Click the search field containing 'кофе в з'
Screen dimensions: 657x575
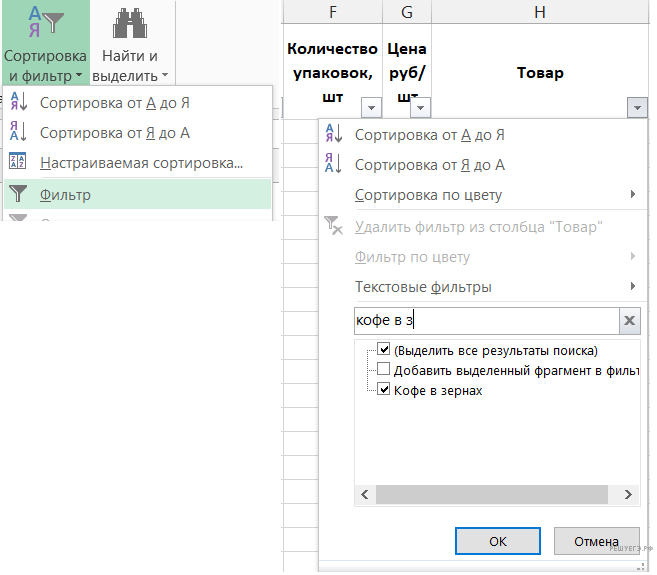[x=485, y=321]
